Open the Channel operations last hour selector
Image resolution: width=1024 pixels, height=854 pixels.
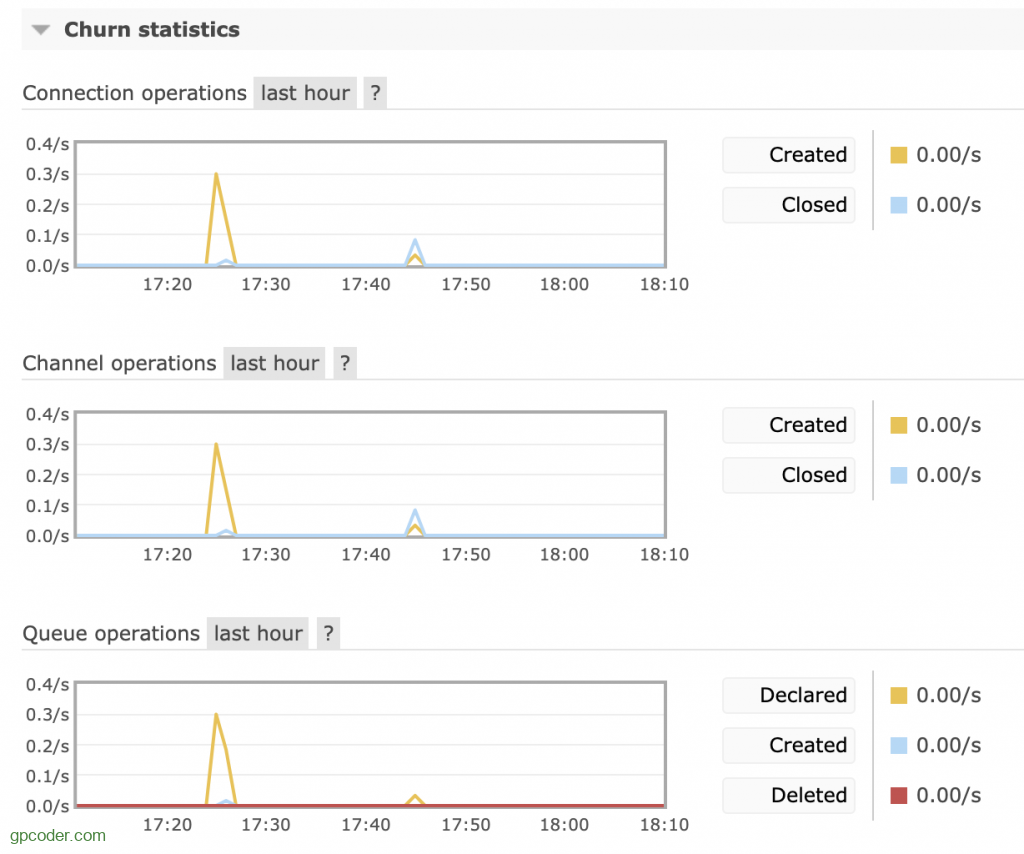274,362
